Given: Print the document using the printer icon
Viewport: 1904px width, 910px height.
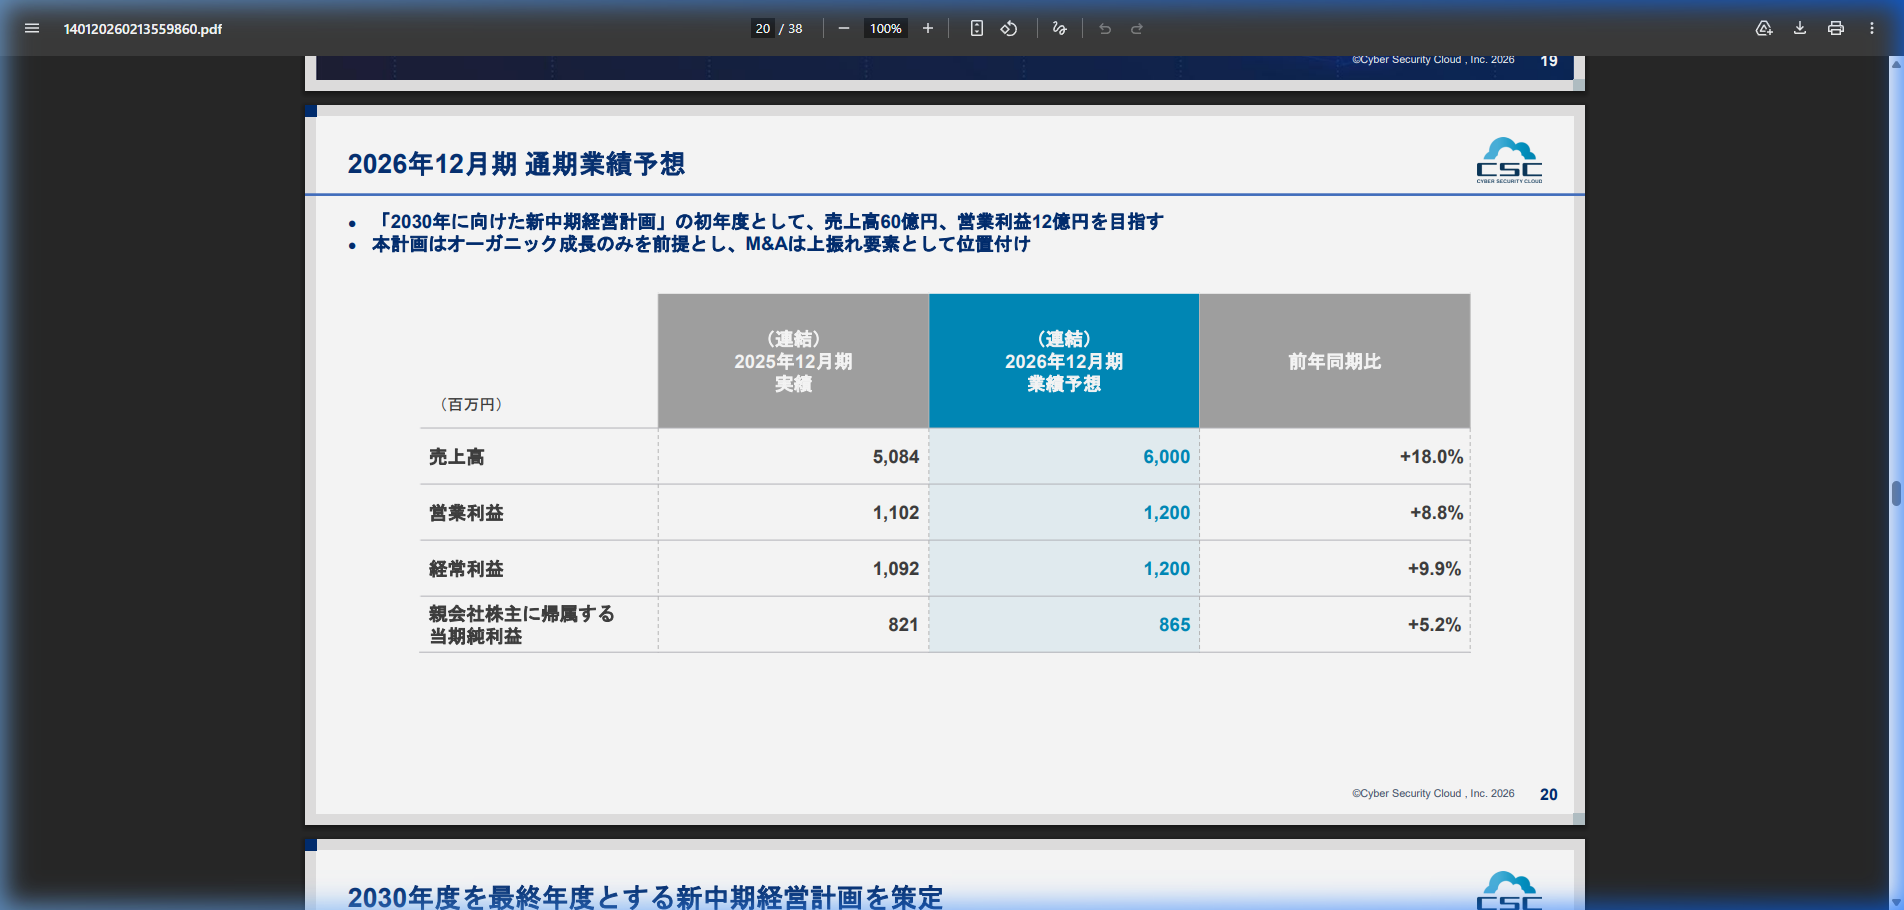Looking at the screenshot, I should coord(1836,28).
